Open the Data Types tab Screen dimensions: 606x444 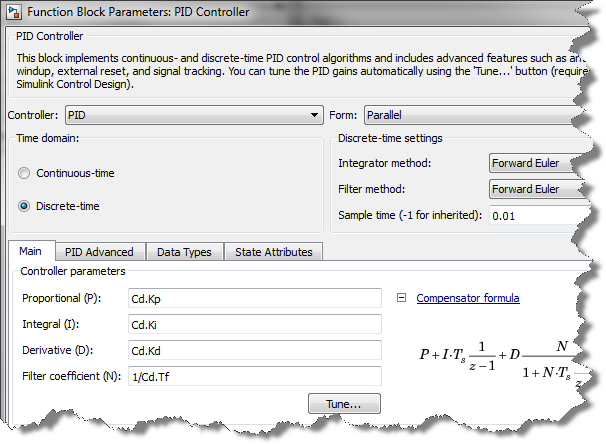click(x=185, y=252)
